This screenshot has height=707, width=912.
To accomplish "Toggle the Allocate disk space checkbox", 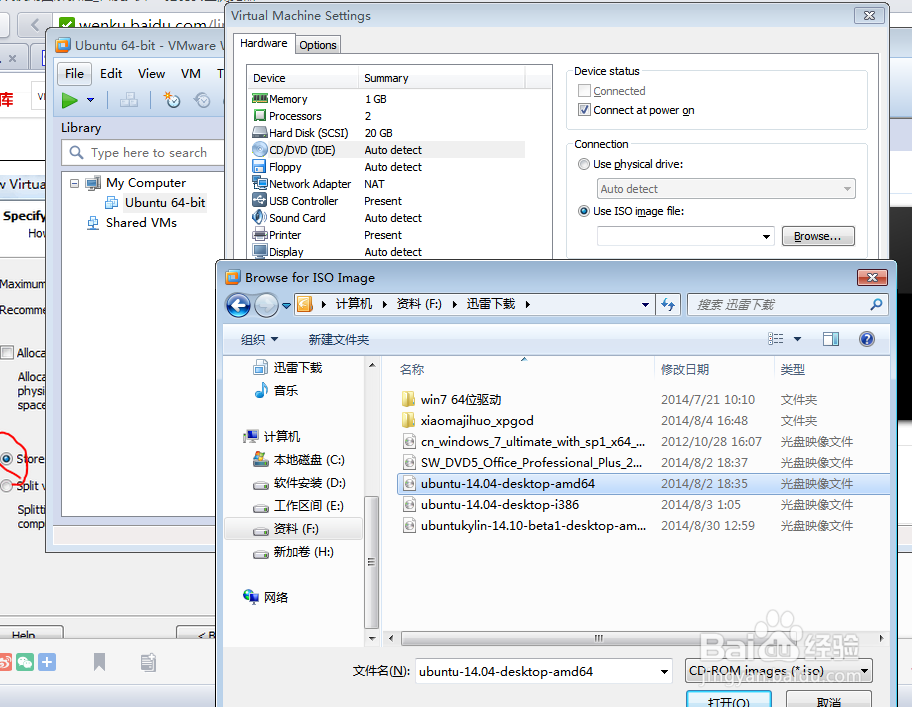I will 8,352.
